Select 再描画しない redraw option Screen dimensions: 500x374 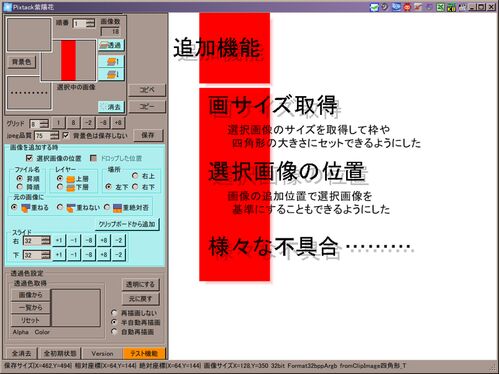tap(114, 313)
